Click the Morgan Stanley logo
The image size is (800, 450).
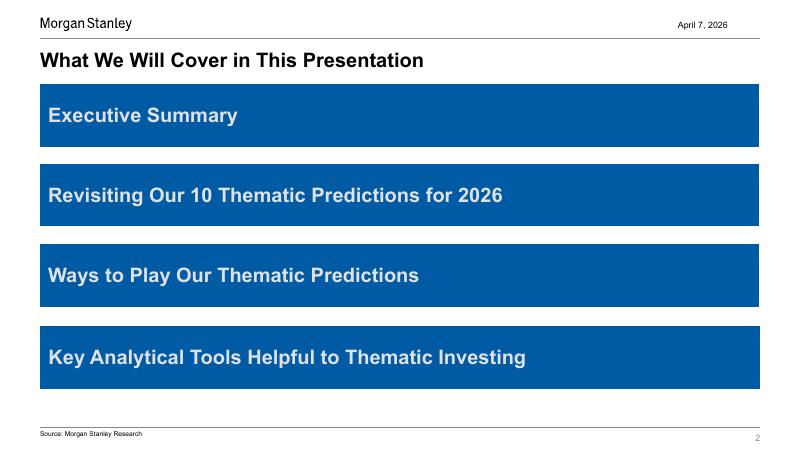(85, 23)
